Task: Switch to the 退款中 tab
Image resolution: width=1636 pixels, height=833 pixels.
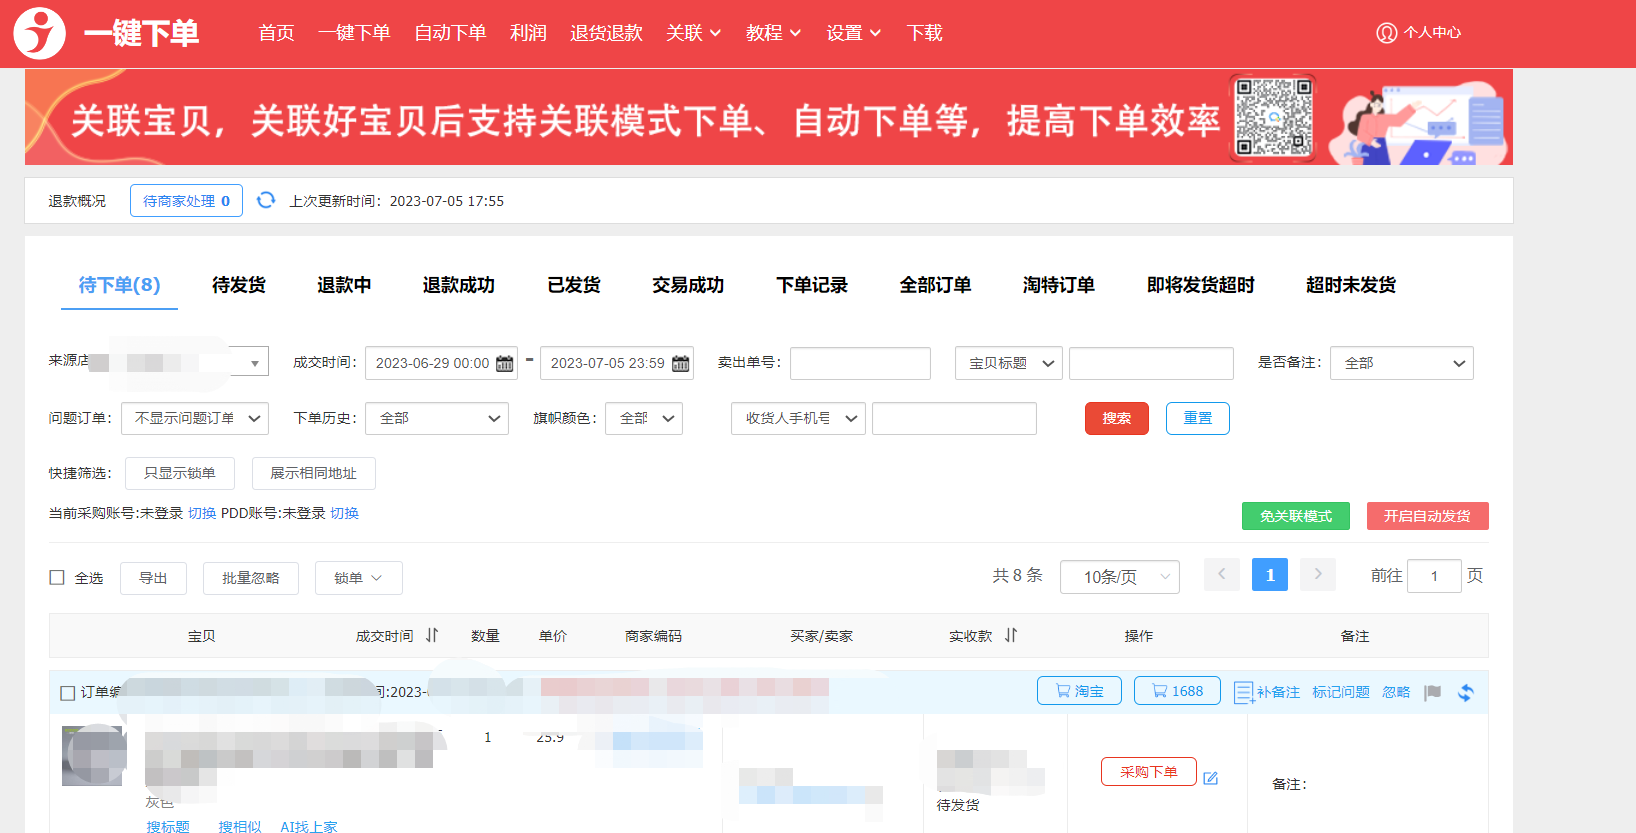Action: (x=344, y=285)
